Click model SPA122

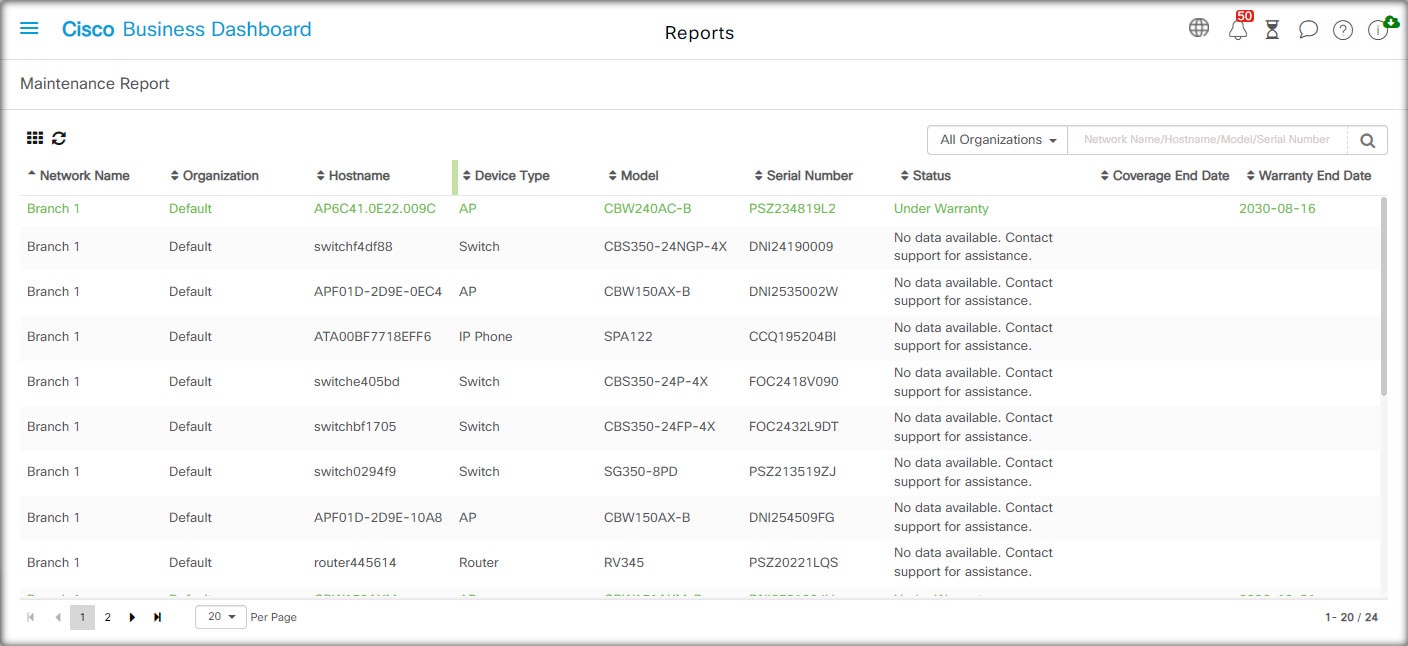click(628, 337)
